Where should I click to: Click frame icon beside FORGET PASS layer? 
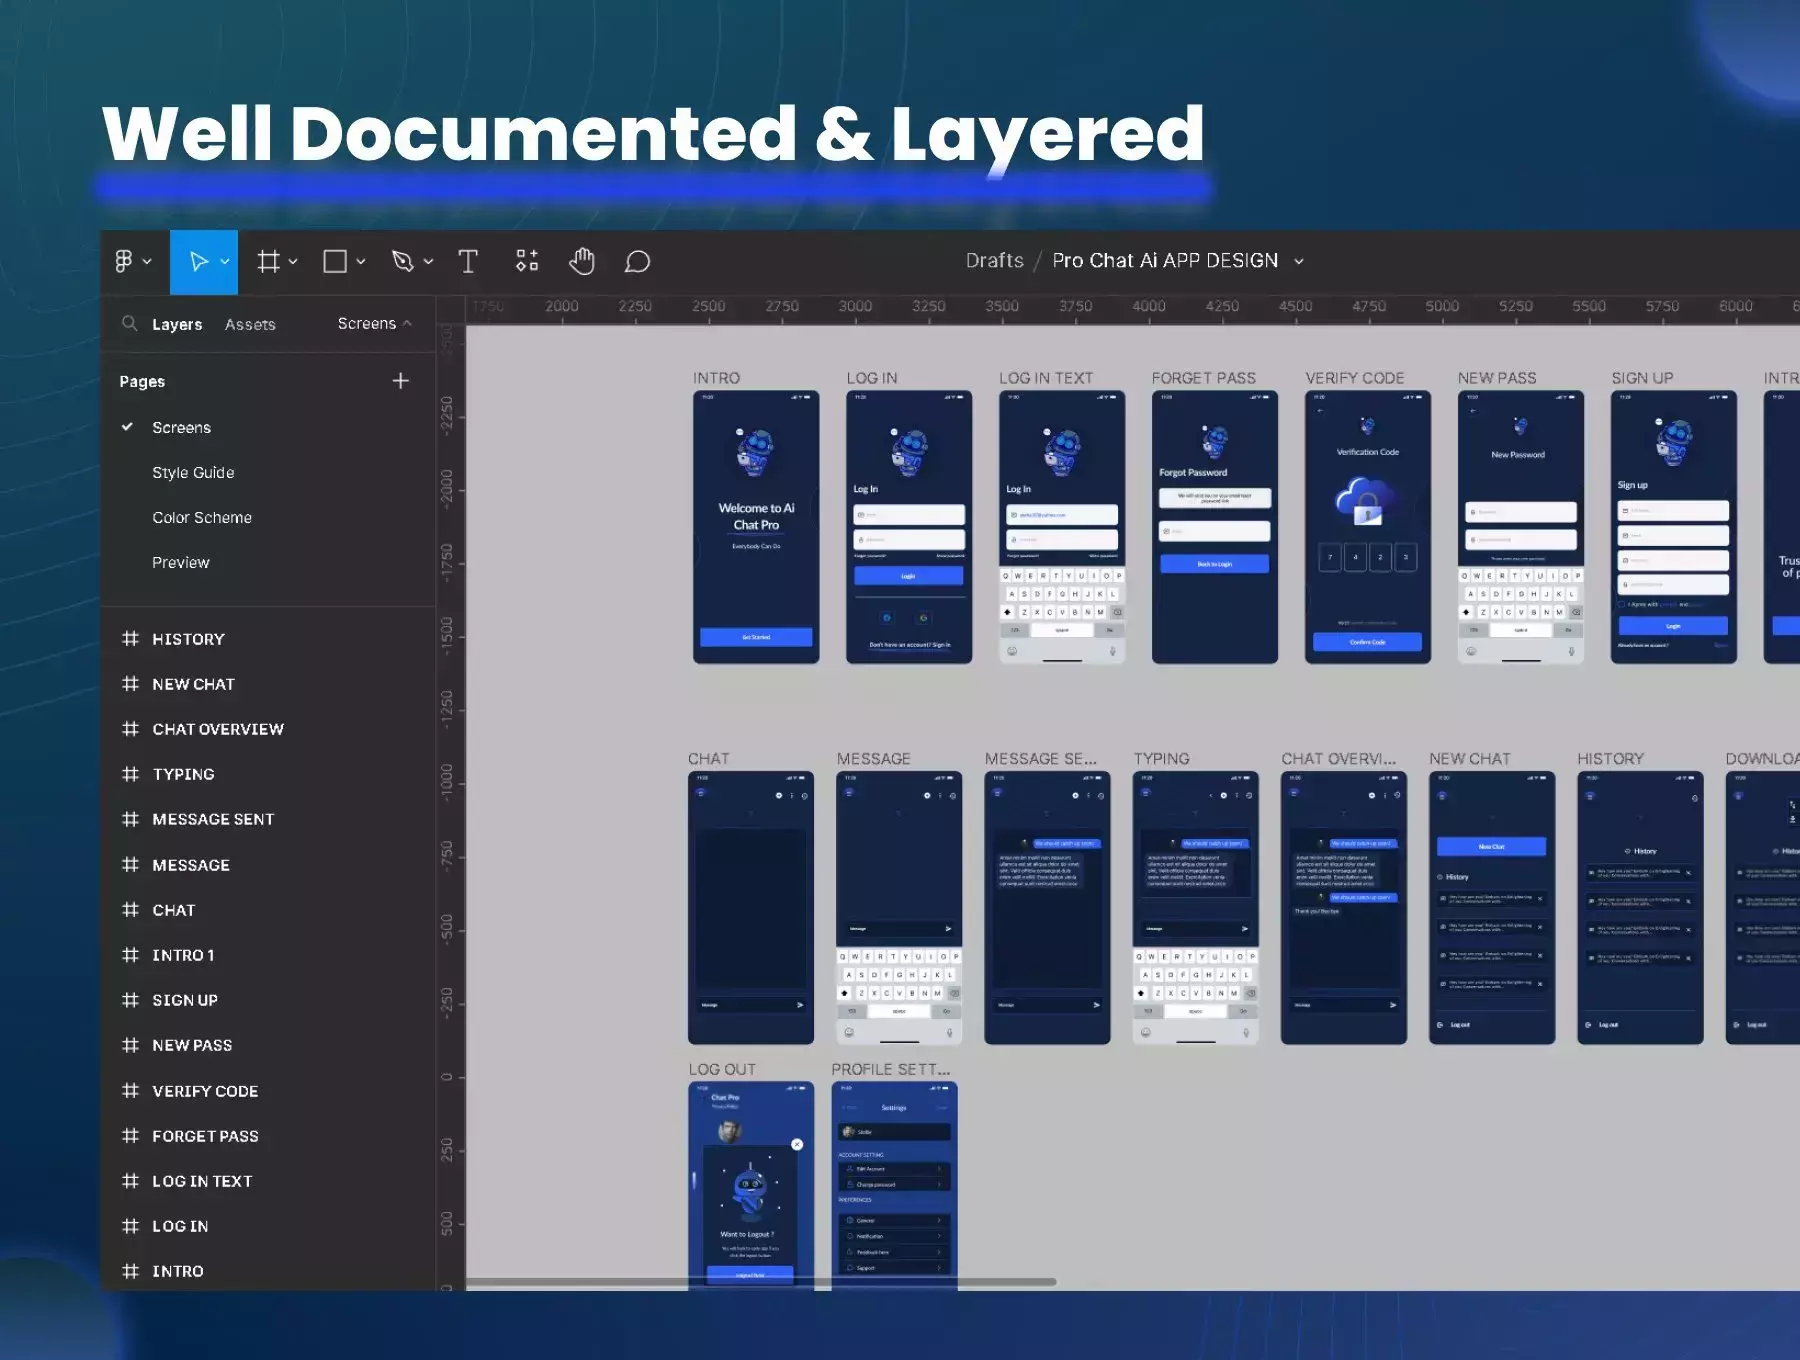click(x=130, y=1135)
